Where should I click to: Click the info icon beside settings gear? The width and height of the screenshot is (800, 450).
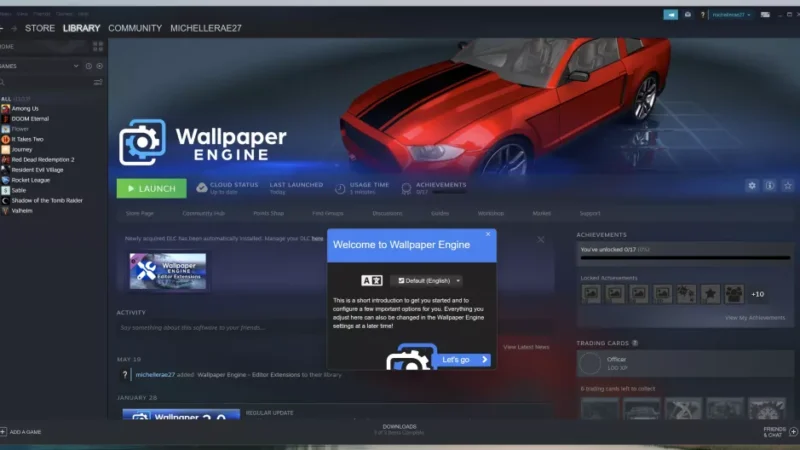pos(770,186)
